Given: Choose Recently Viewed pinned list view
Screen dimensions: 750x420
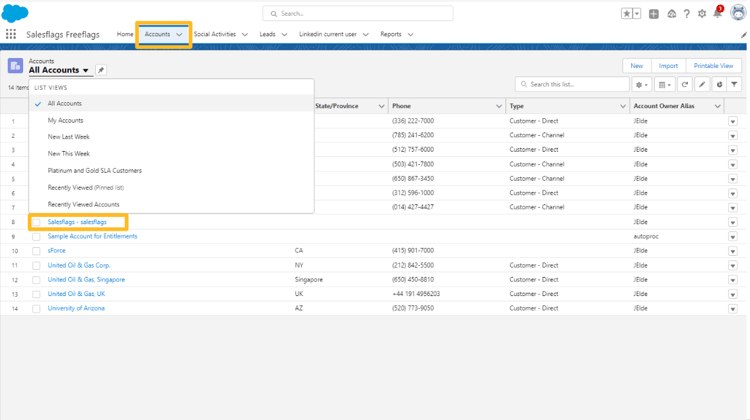Looking at the screenshot, I should (x=171, y=188).
